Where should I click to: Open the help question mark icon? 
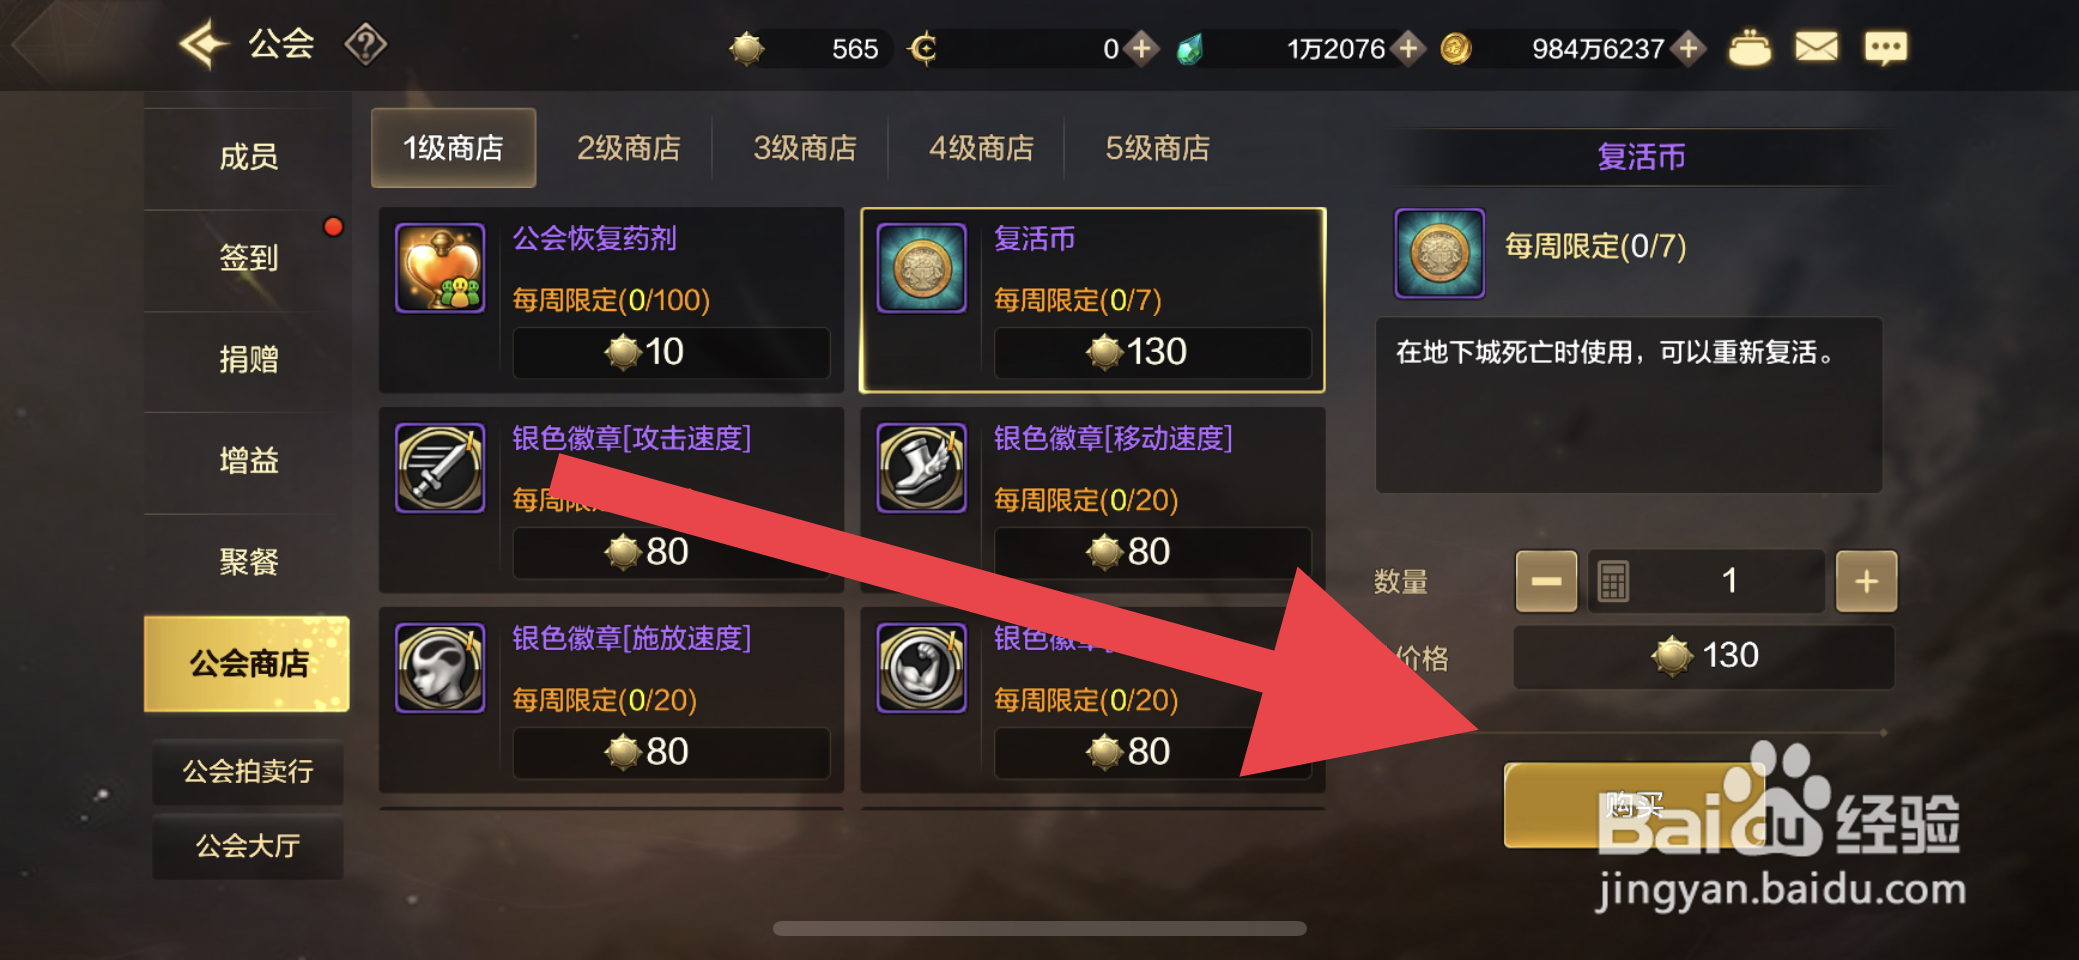pos(365,45)
